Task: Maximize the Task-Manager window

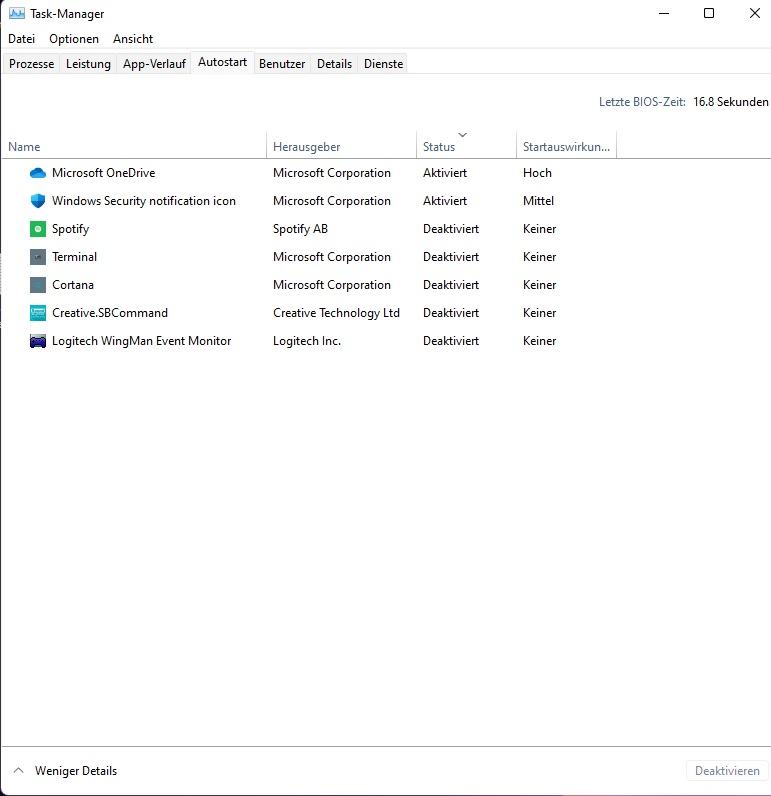Action: [x=709, y=13]
